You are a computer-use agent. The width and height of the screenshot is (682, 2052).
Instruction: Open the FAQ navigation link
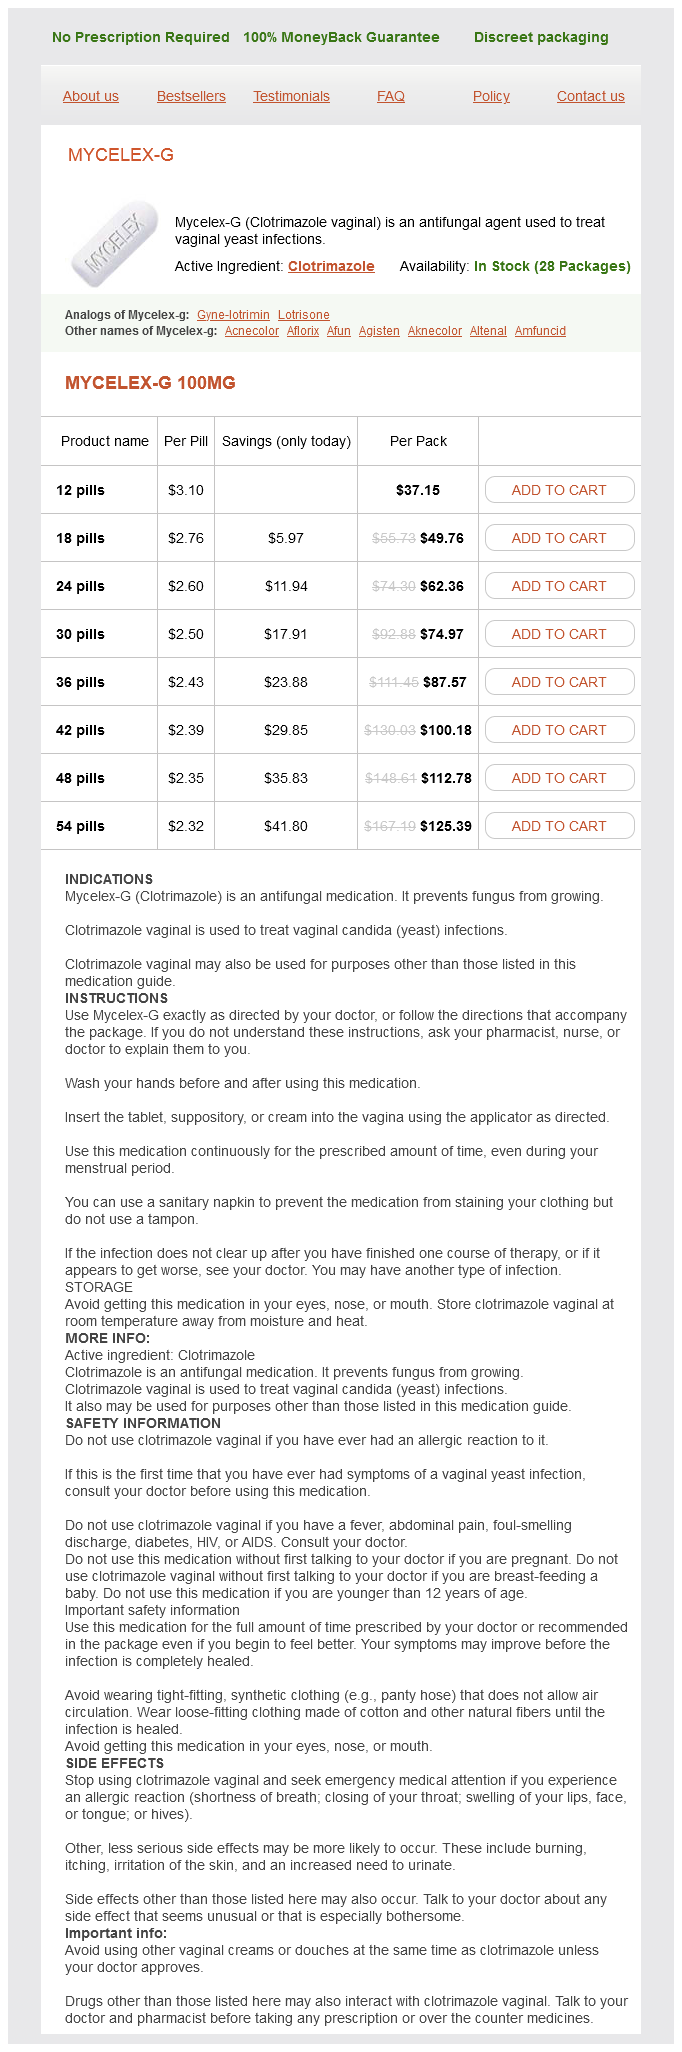click(x=391, y=96)
